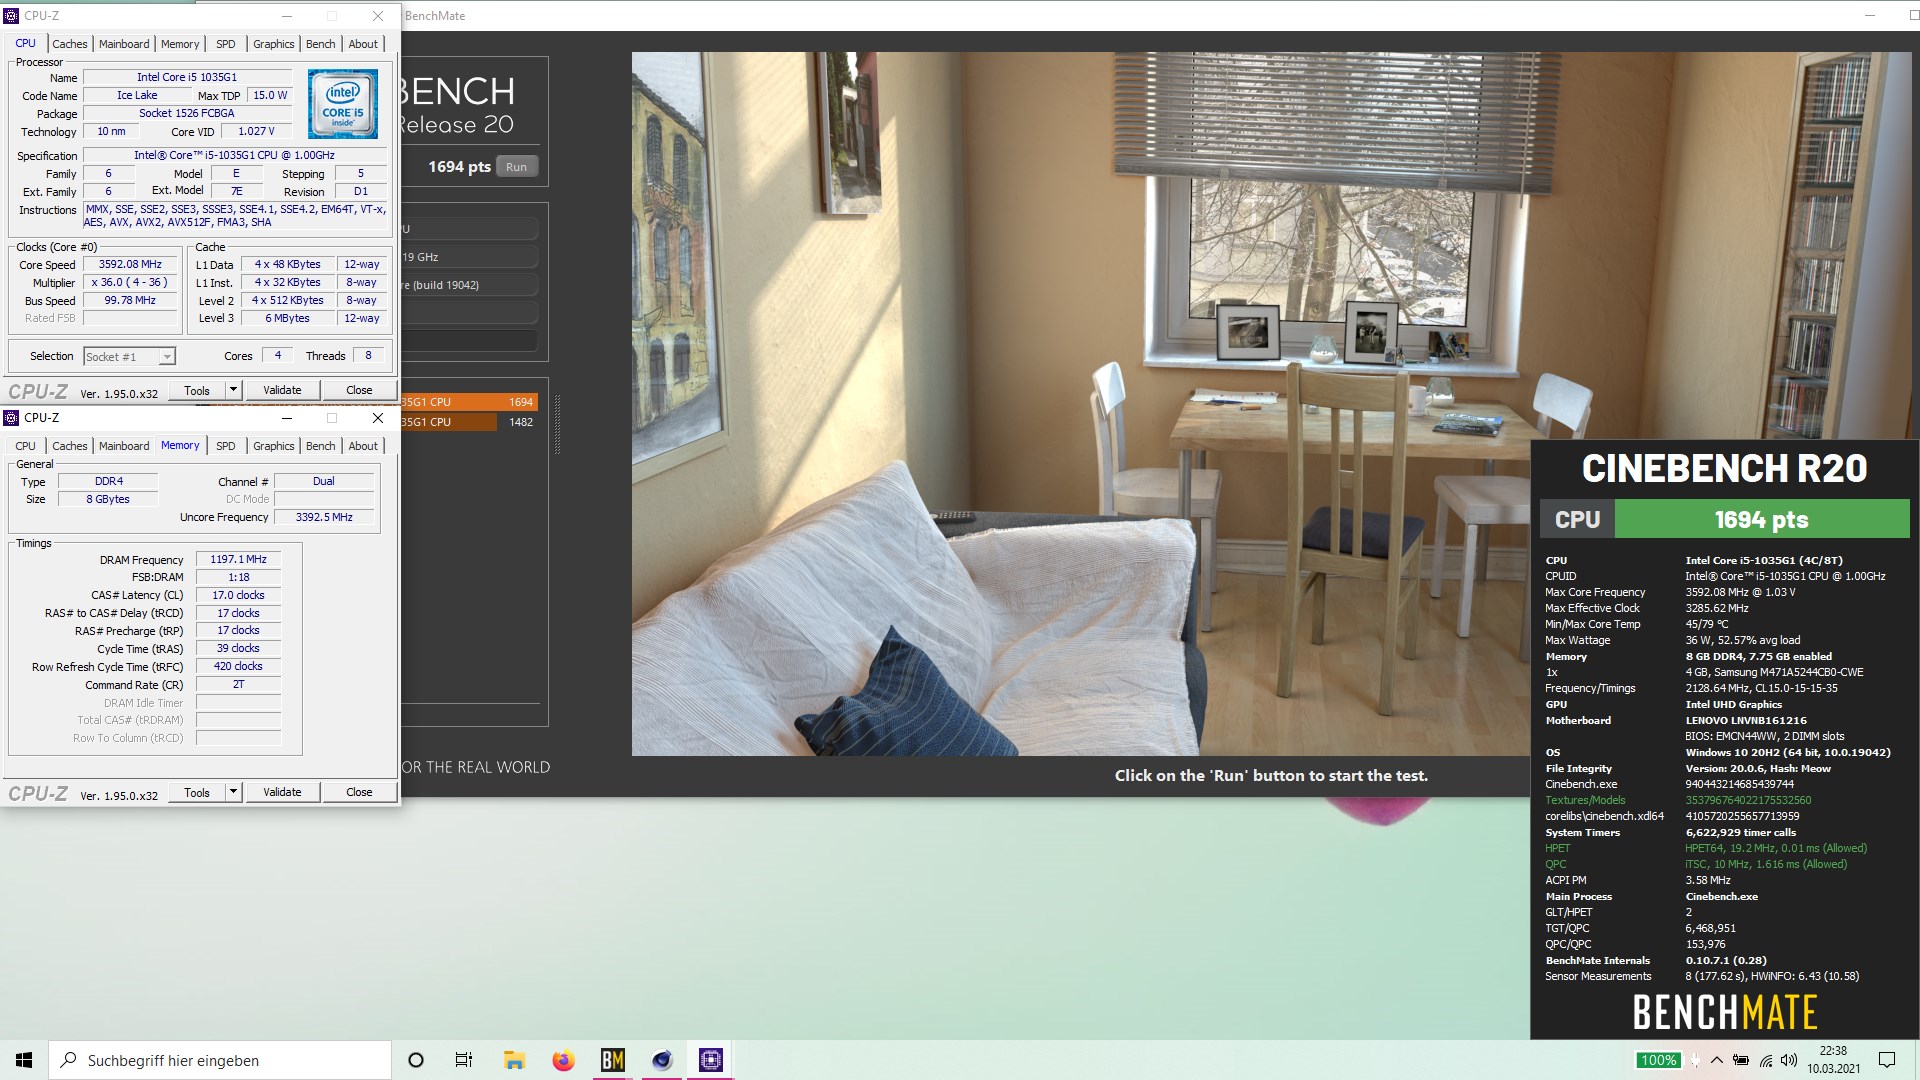
Task: Expand Tools dropdown arrow in upper CPU-Z
Action: pyautogui.click(x=233, y=390)
